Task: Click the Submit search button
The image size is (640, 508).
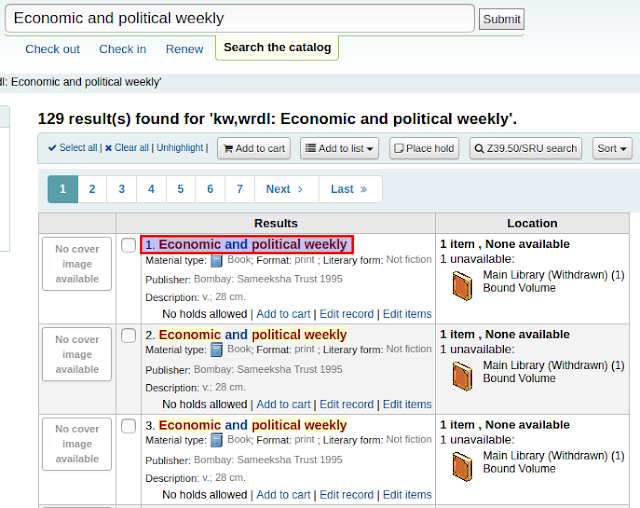Action: tap(502, 19)
